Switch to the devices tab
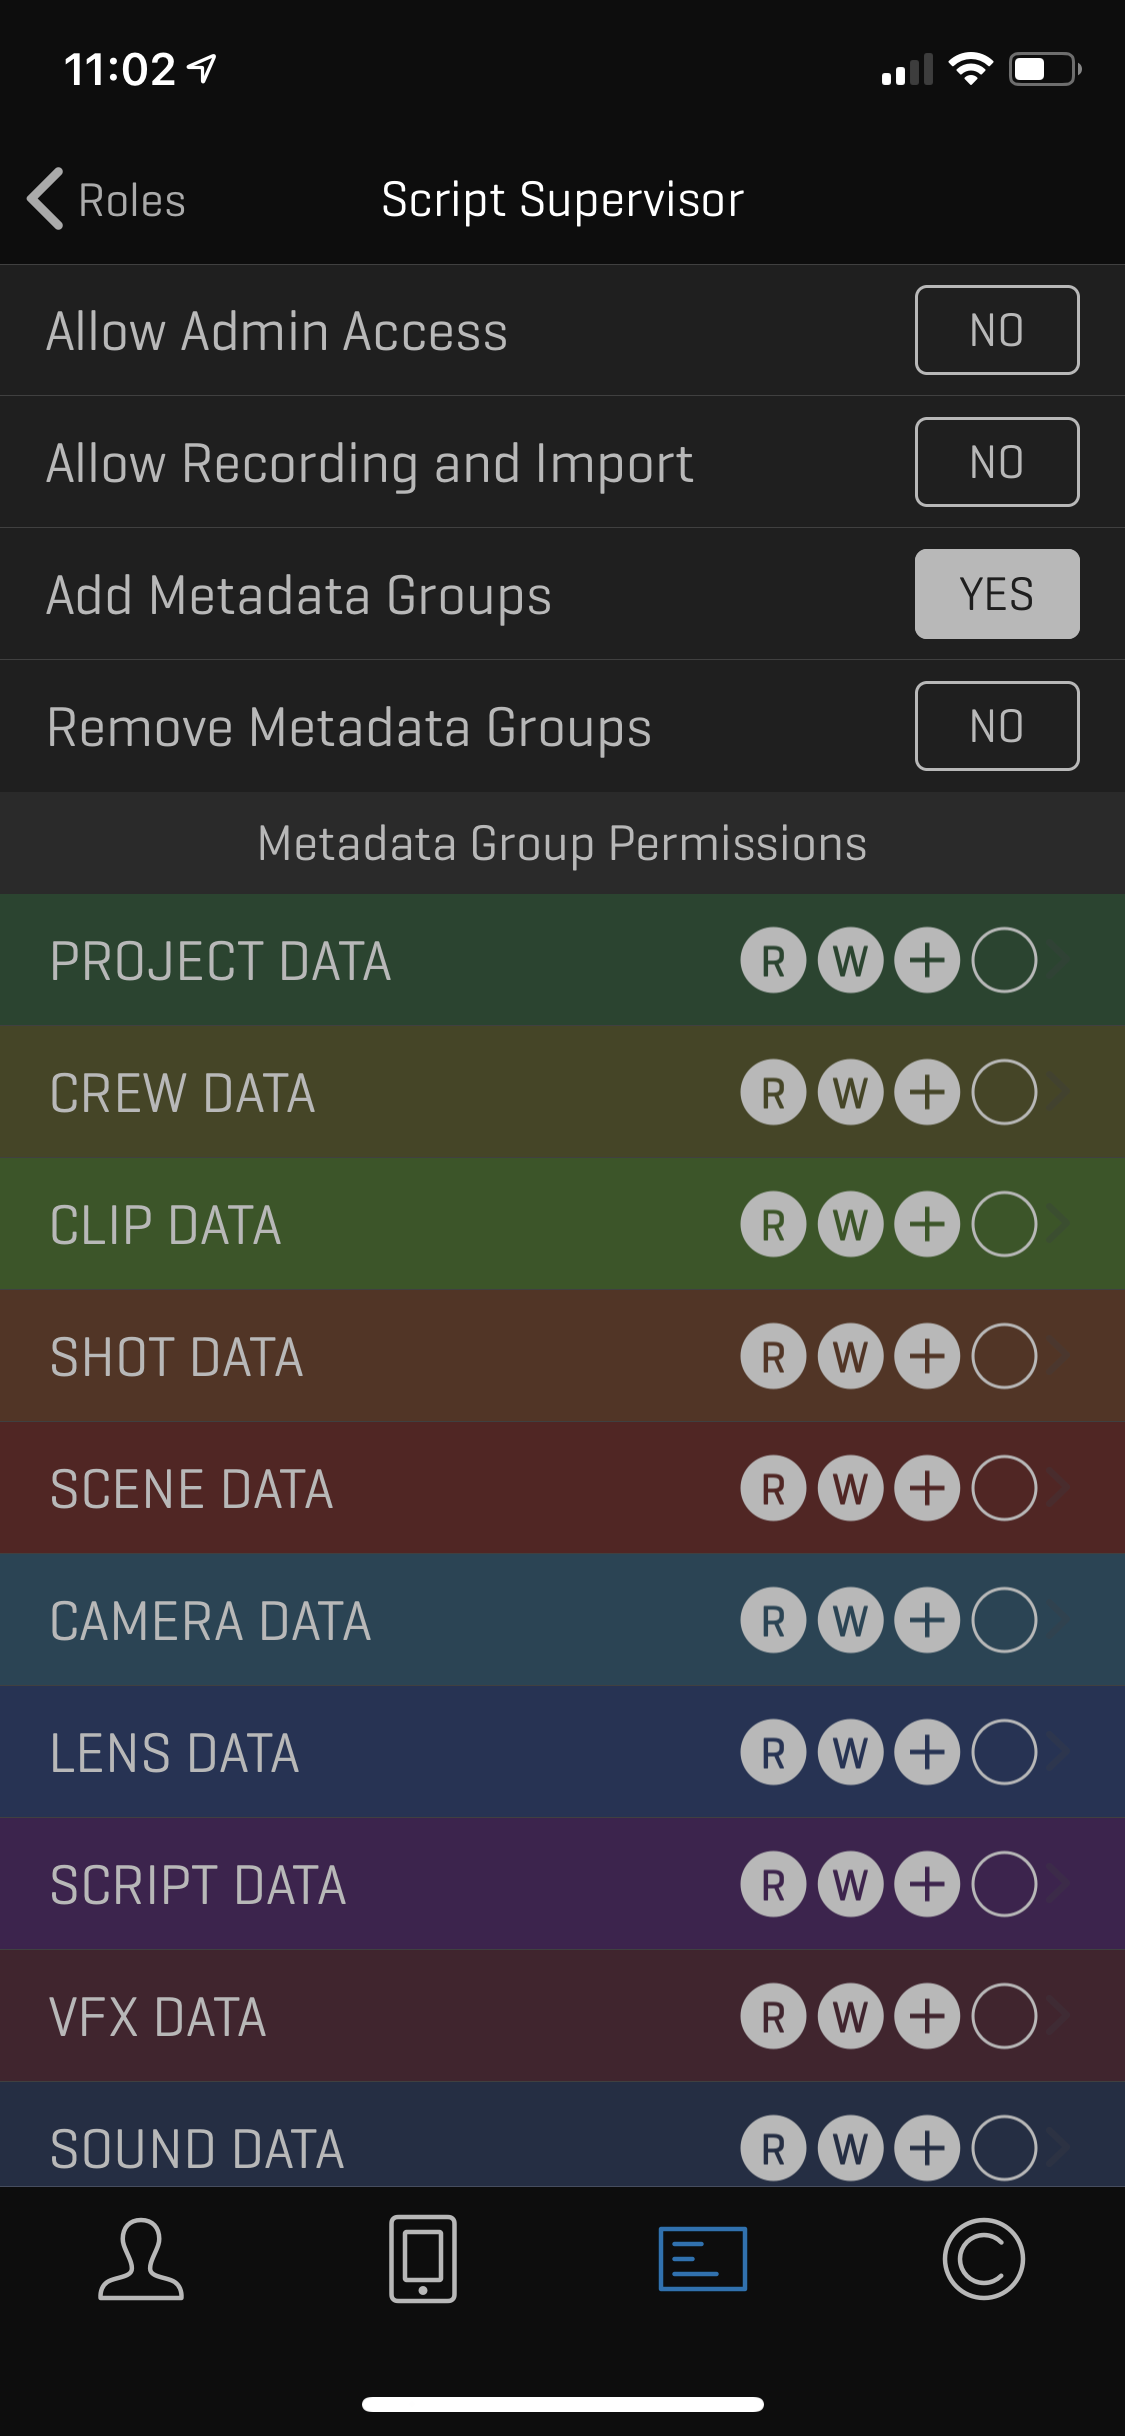Image resolution: width=1125 pixels, height=2436 pixels. [423, 2259]
